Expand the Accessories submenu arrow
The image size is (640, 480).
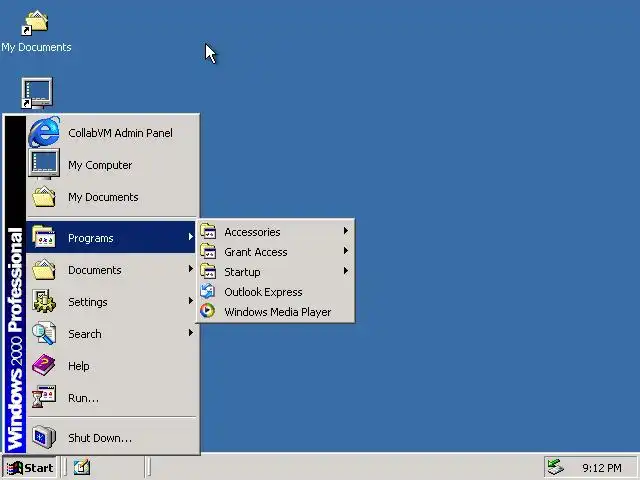pyautogui.click(x=346, y=231)
